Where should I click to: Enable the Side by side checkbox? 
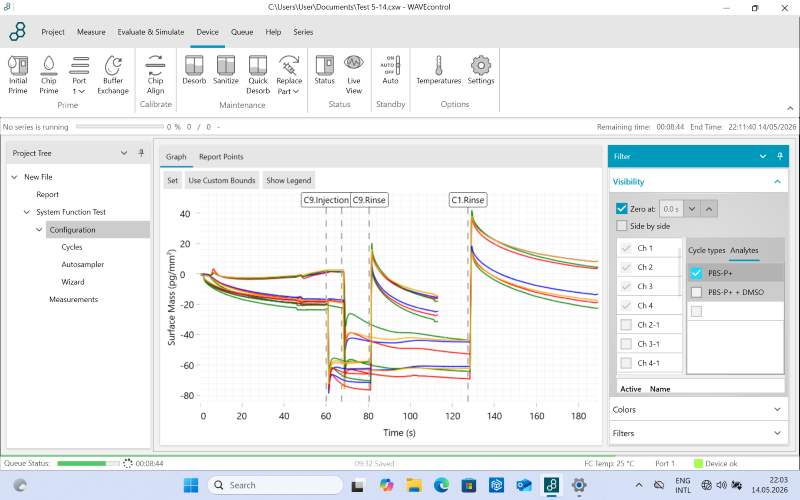(621, 226)
